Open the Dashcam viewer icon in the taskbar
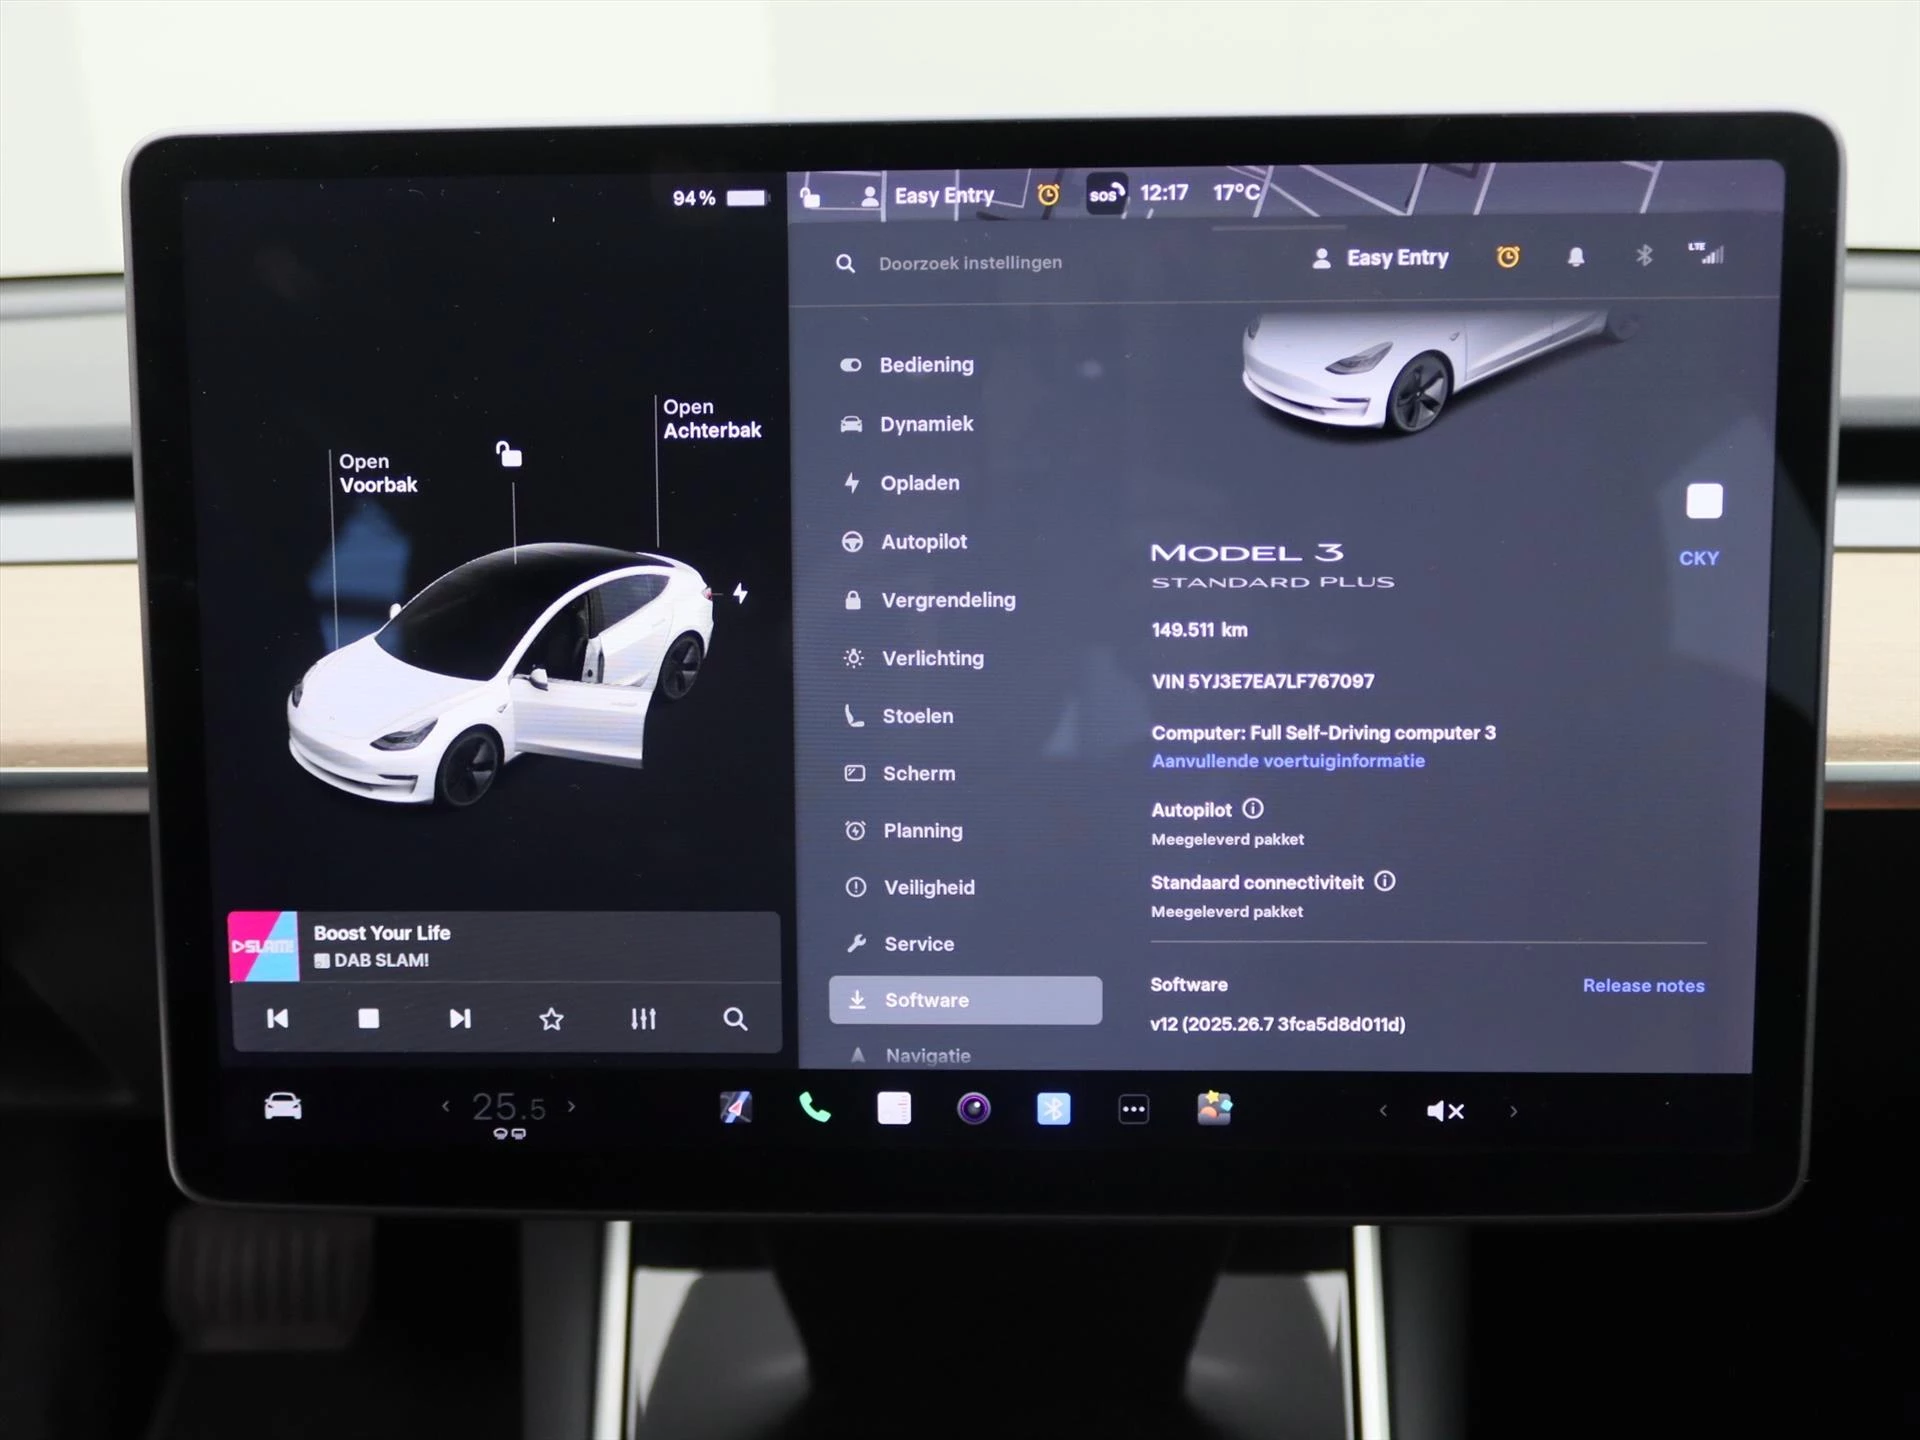The image size is (1920, 1440). (x=974, y=1110)
